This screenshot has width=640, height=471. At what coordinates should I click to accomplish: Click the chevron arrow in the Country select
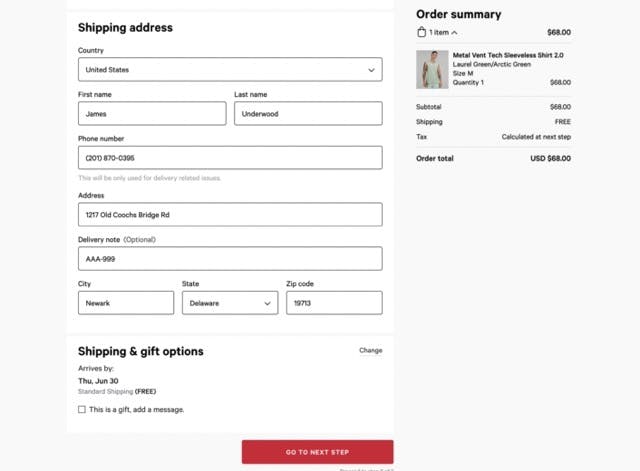(371, 70)
